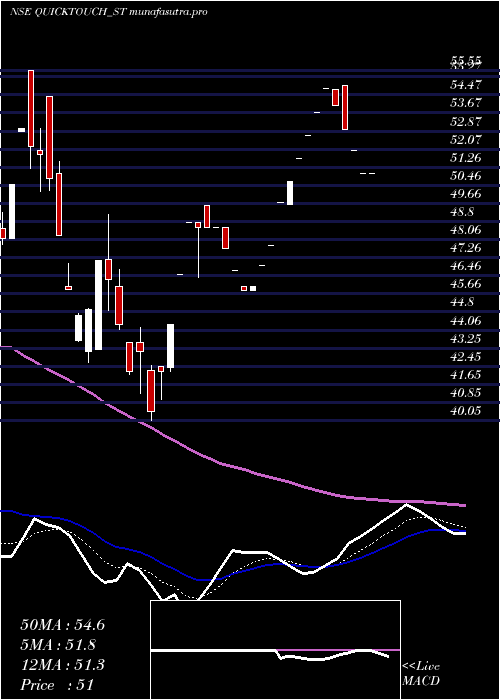Click the 52.07 price level label
500x700 pixels.
click(466, 140)
